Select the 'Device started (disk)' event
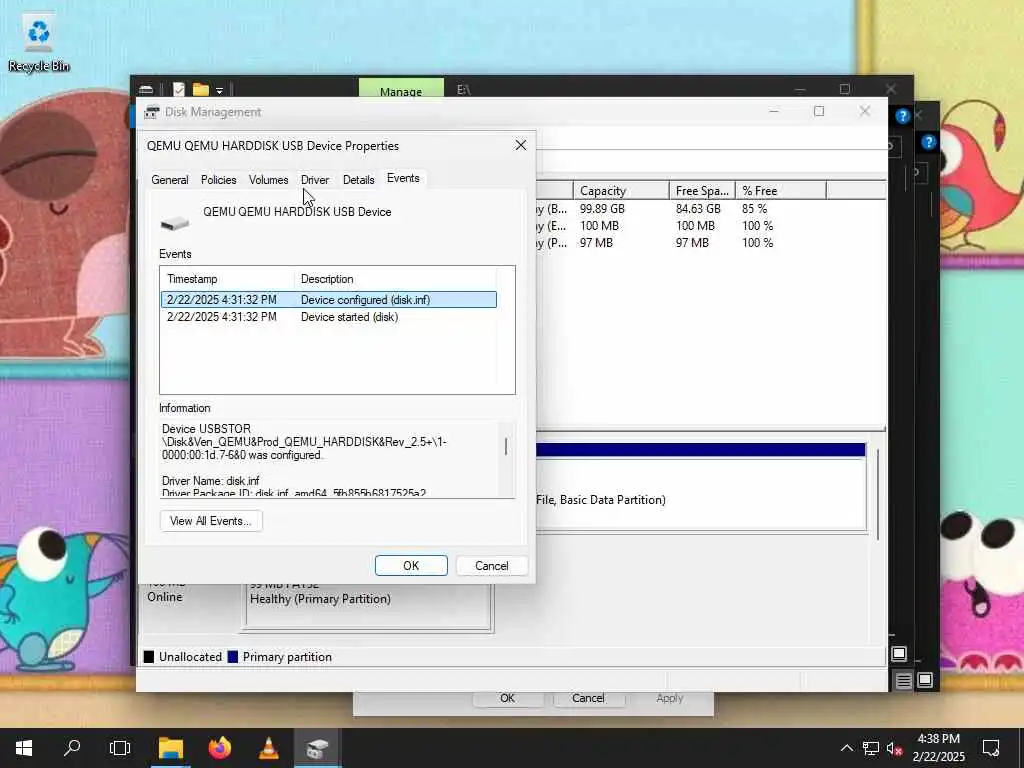This screenshot has height=768, width=1024. click(328, 317)
